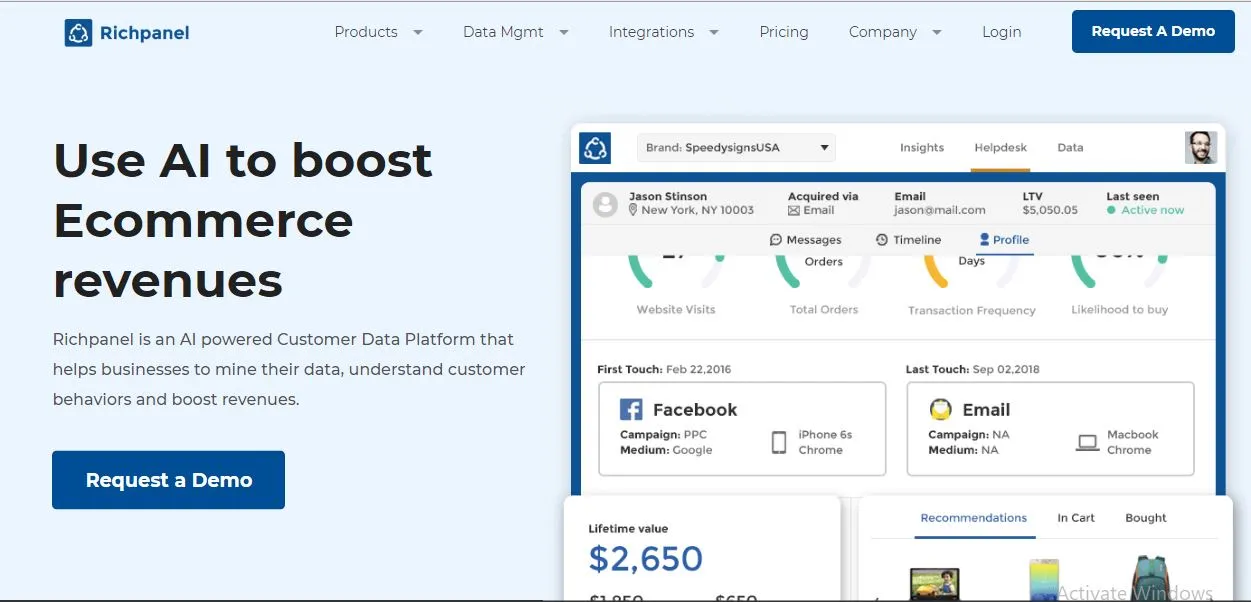Switch to the Insights tab
This screenshot has width=1251, height=602.
922,148
